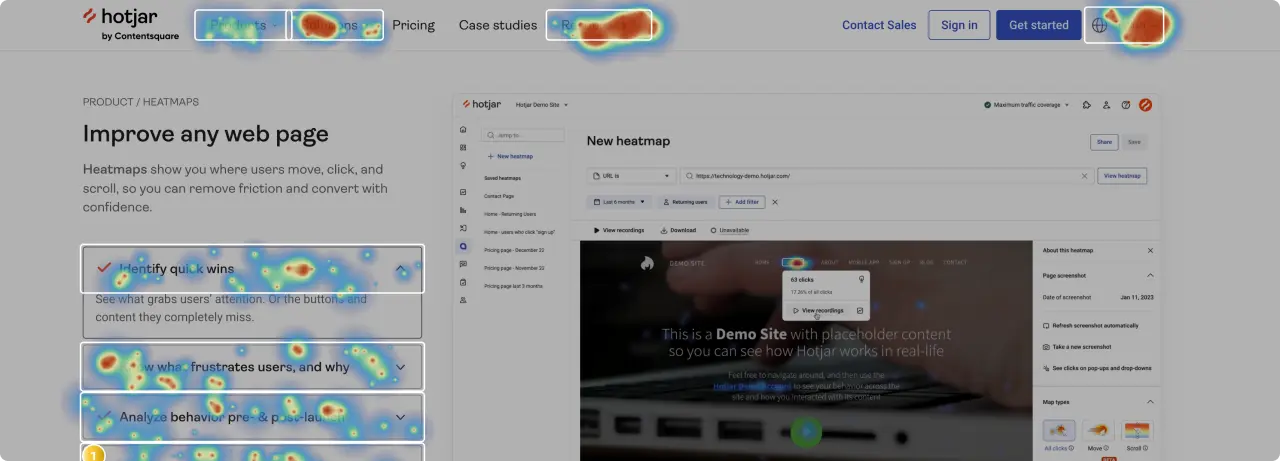
Task: Click the Feedback icon in demo sidebar
Action: [x=462, y=264]
